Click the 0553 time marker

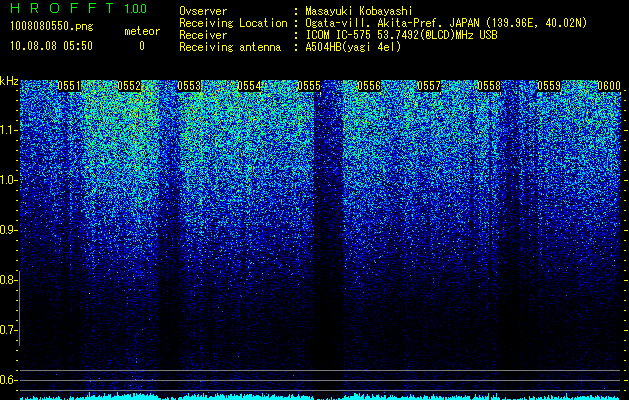189,86
